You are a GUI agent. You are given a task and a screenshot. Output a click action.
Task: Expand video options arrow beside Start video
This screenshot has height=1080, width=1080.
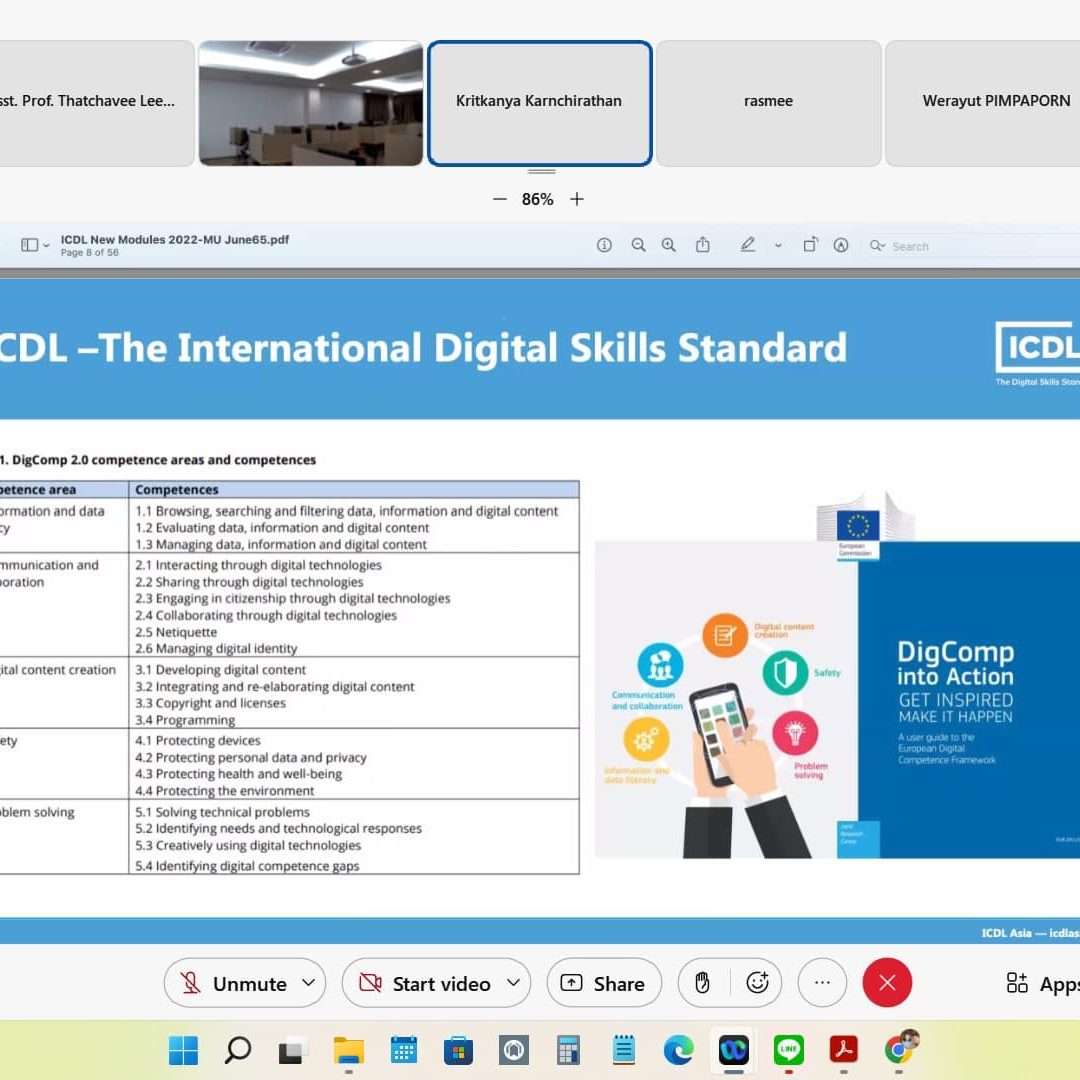coord(513,983)
